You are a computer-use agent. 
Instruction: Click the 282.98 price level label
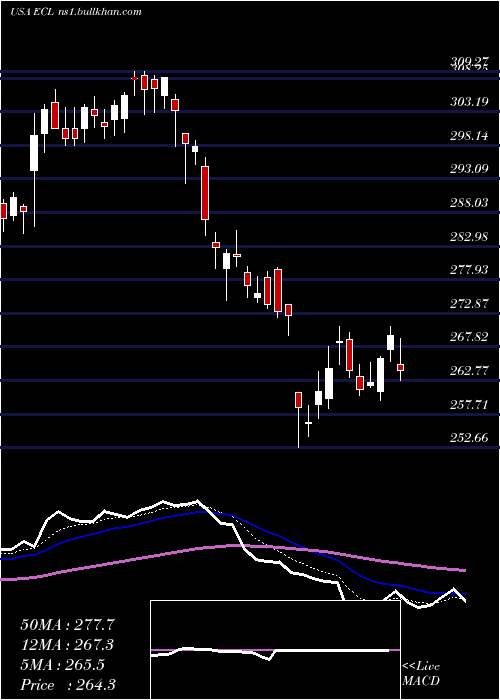click(x=469, y=236)
